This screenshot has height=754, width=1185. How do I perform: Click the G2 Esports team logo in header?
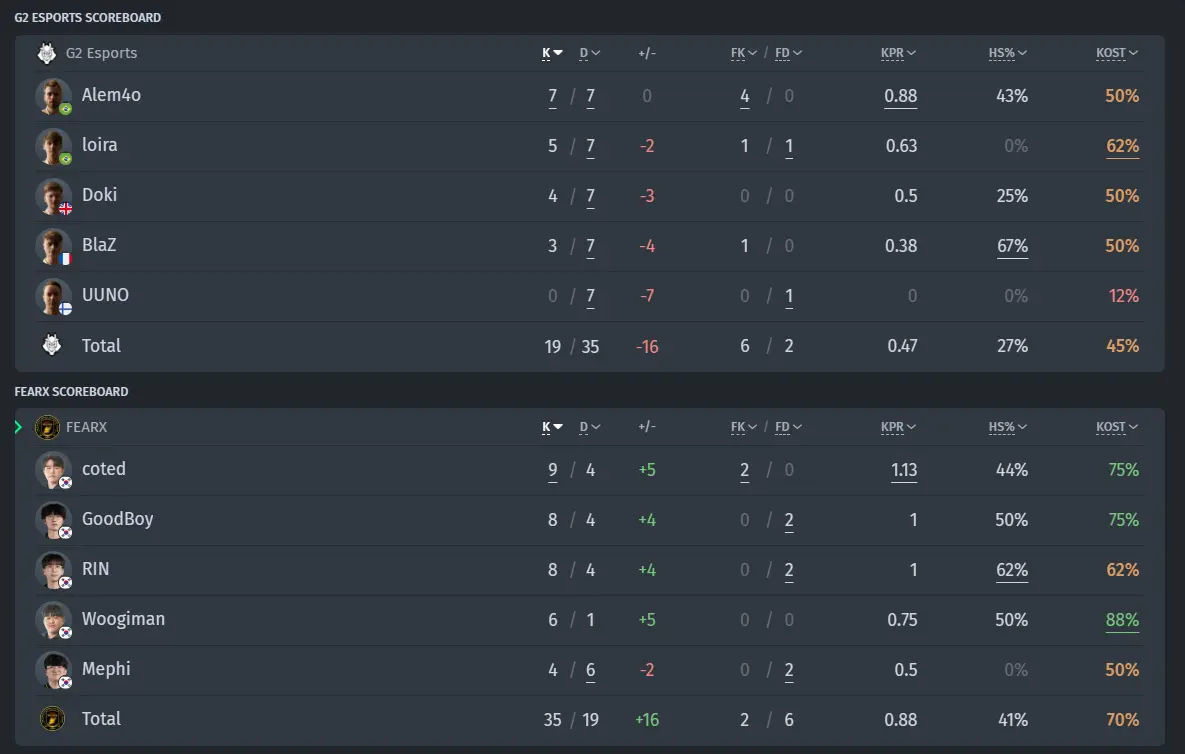[x=47, y=53]
